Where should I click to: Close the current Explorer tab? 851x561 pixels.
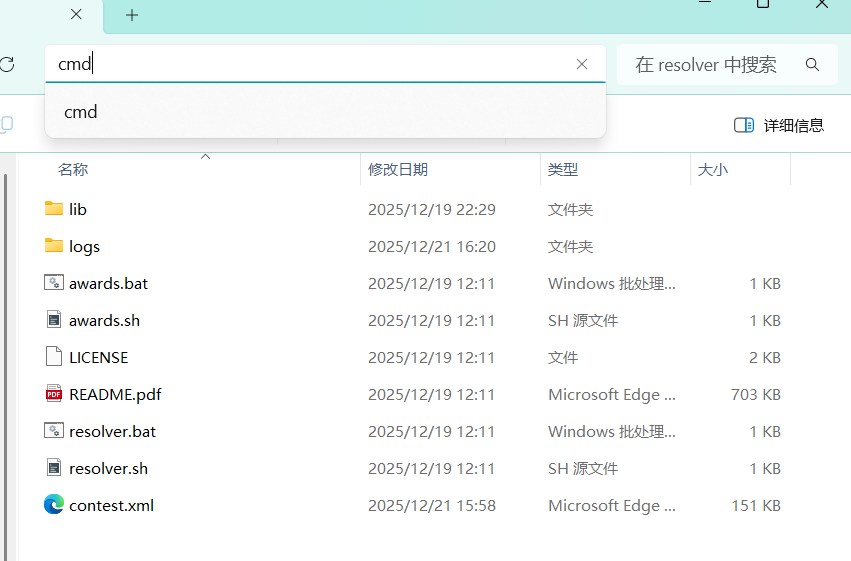pos(76,15)
